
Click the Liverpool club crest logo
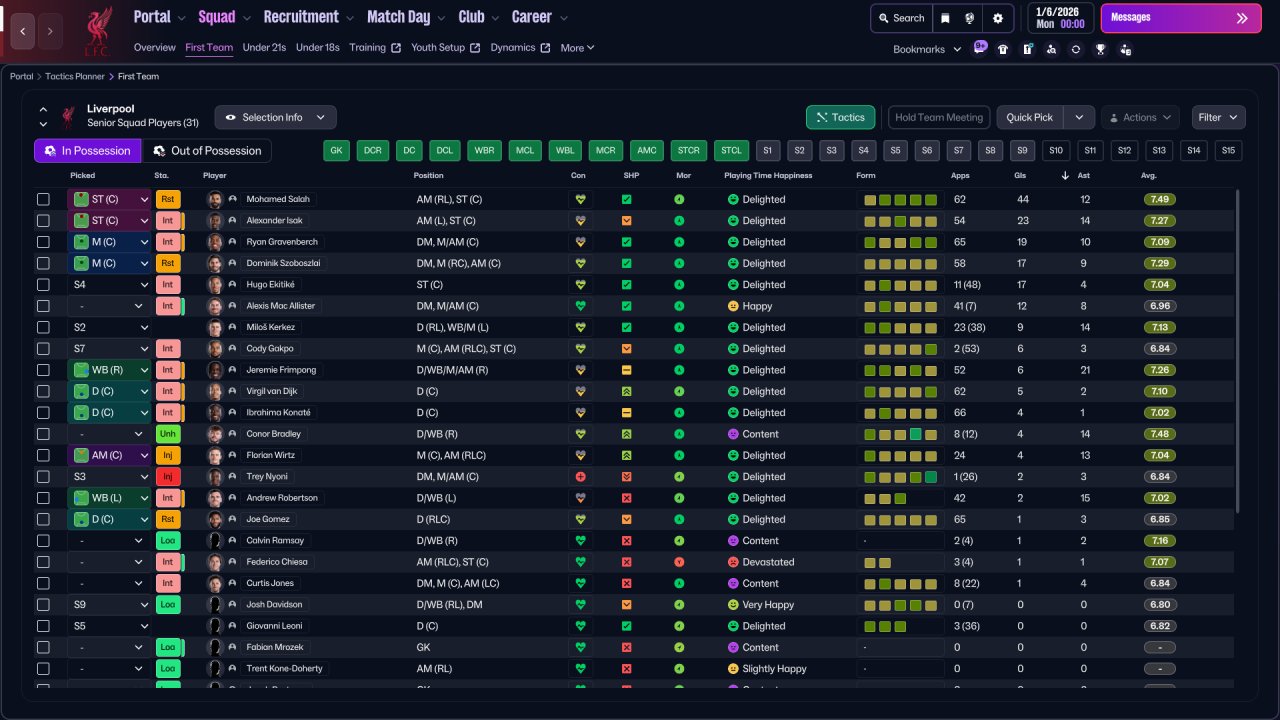pos(98,29)
